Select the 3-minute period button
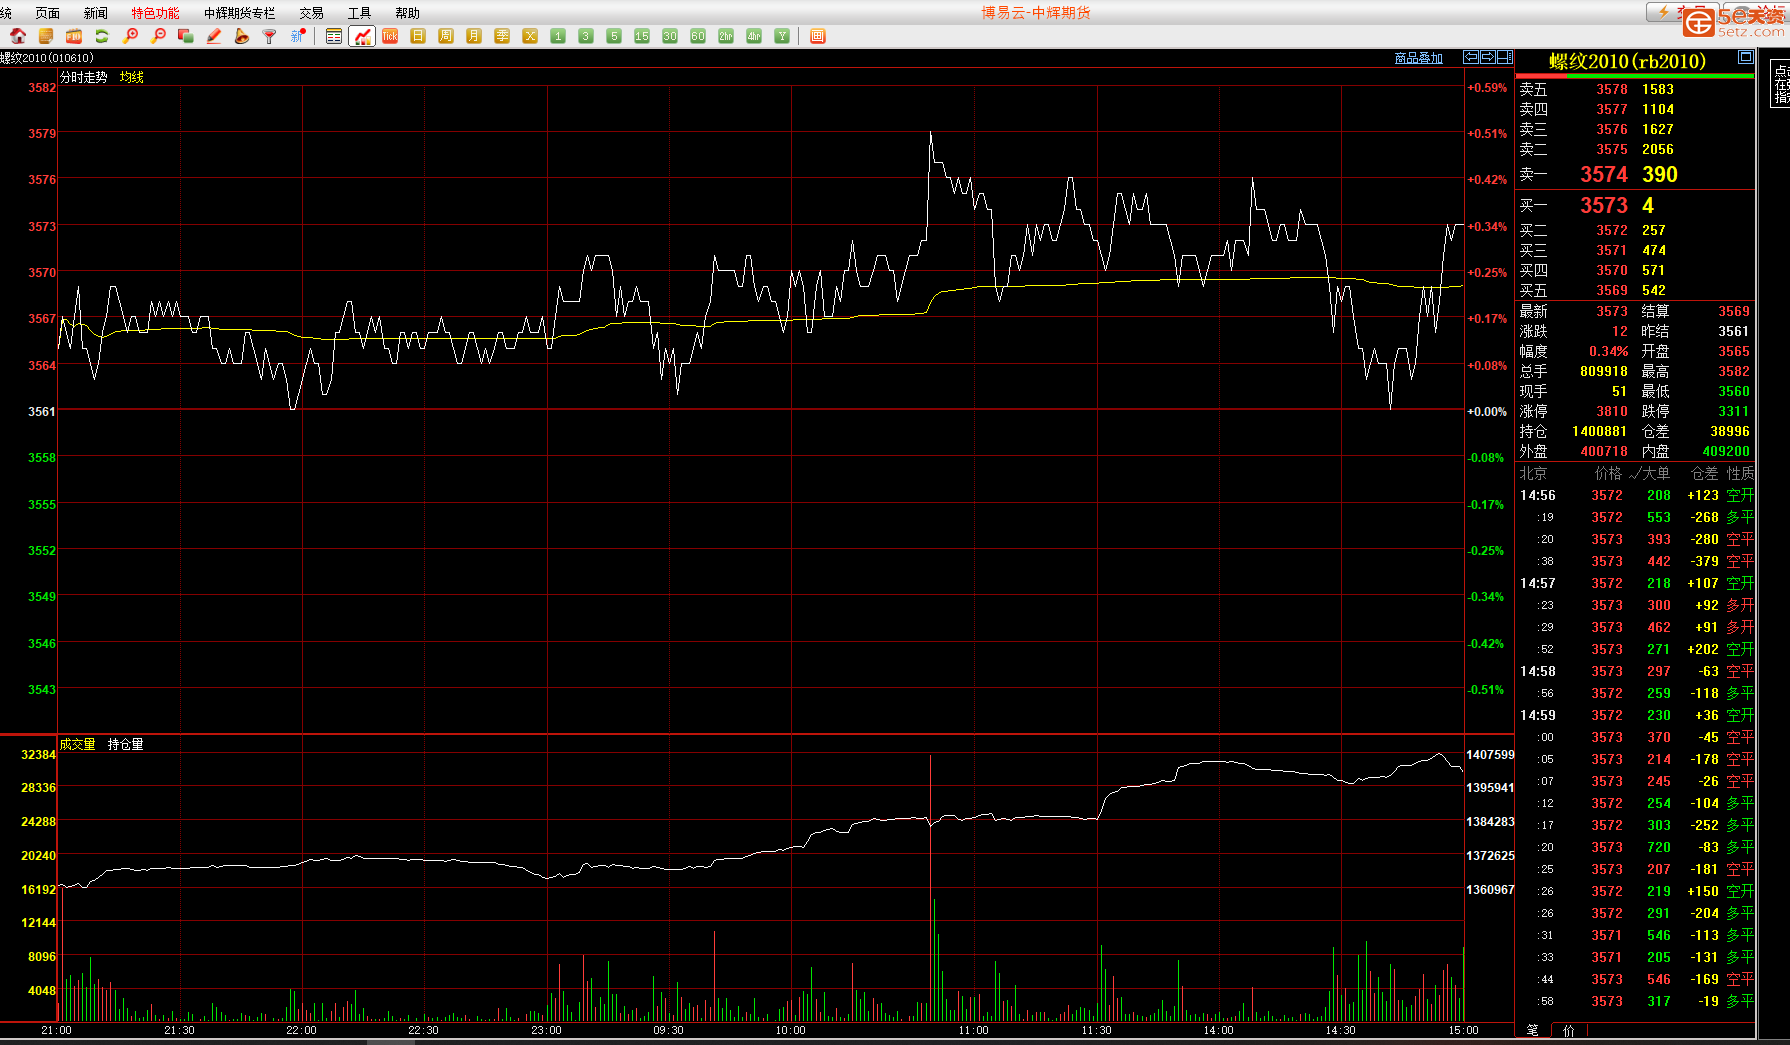This screenshot has height=1045, width=1790. tap(586, 36)
